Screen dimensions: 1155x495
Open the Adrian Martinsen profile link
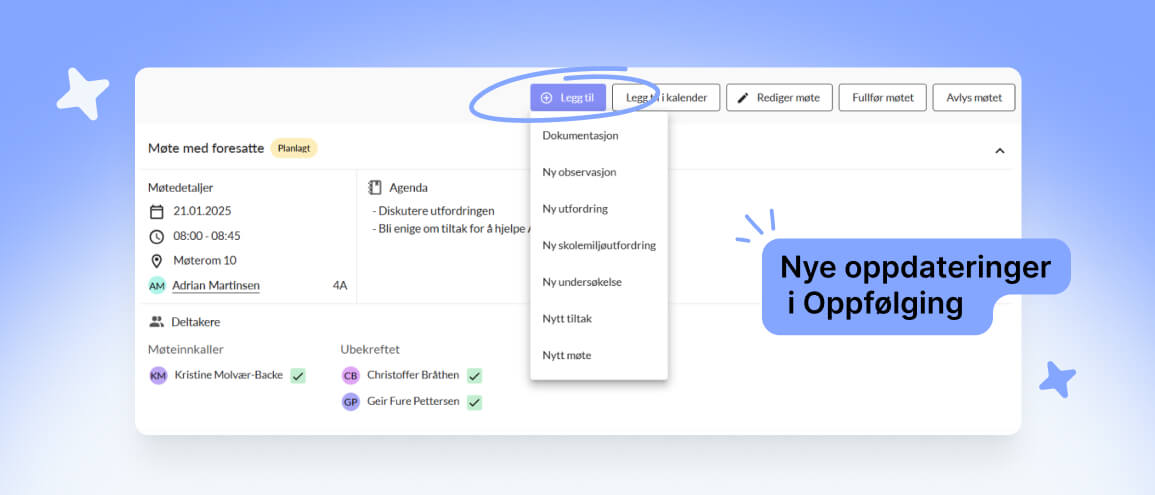point(215,286)
